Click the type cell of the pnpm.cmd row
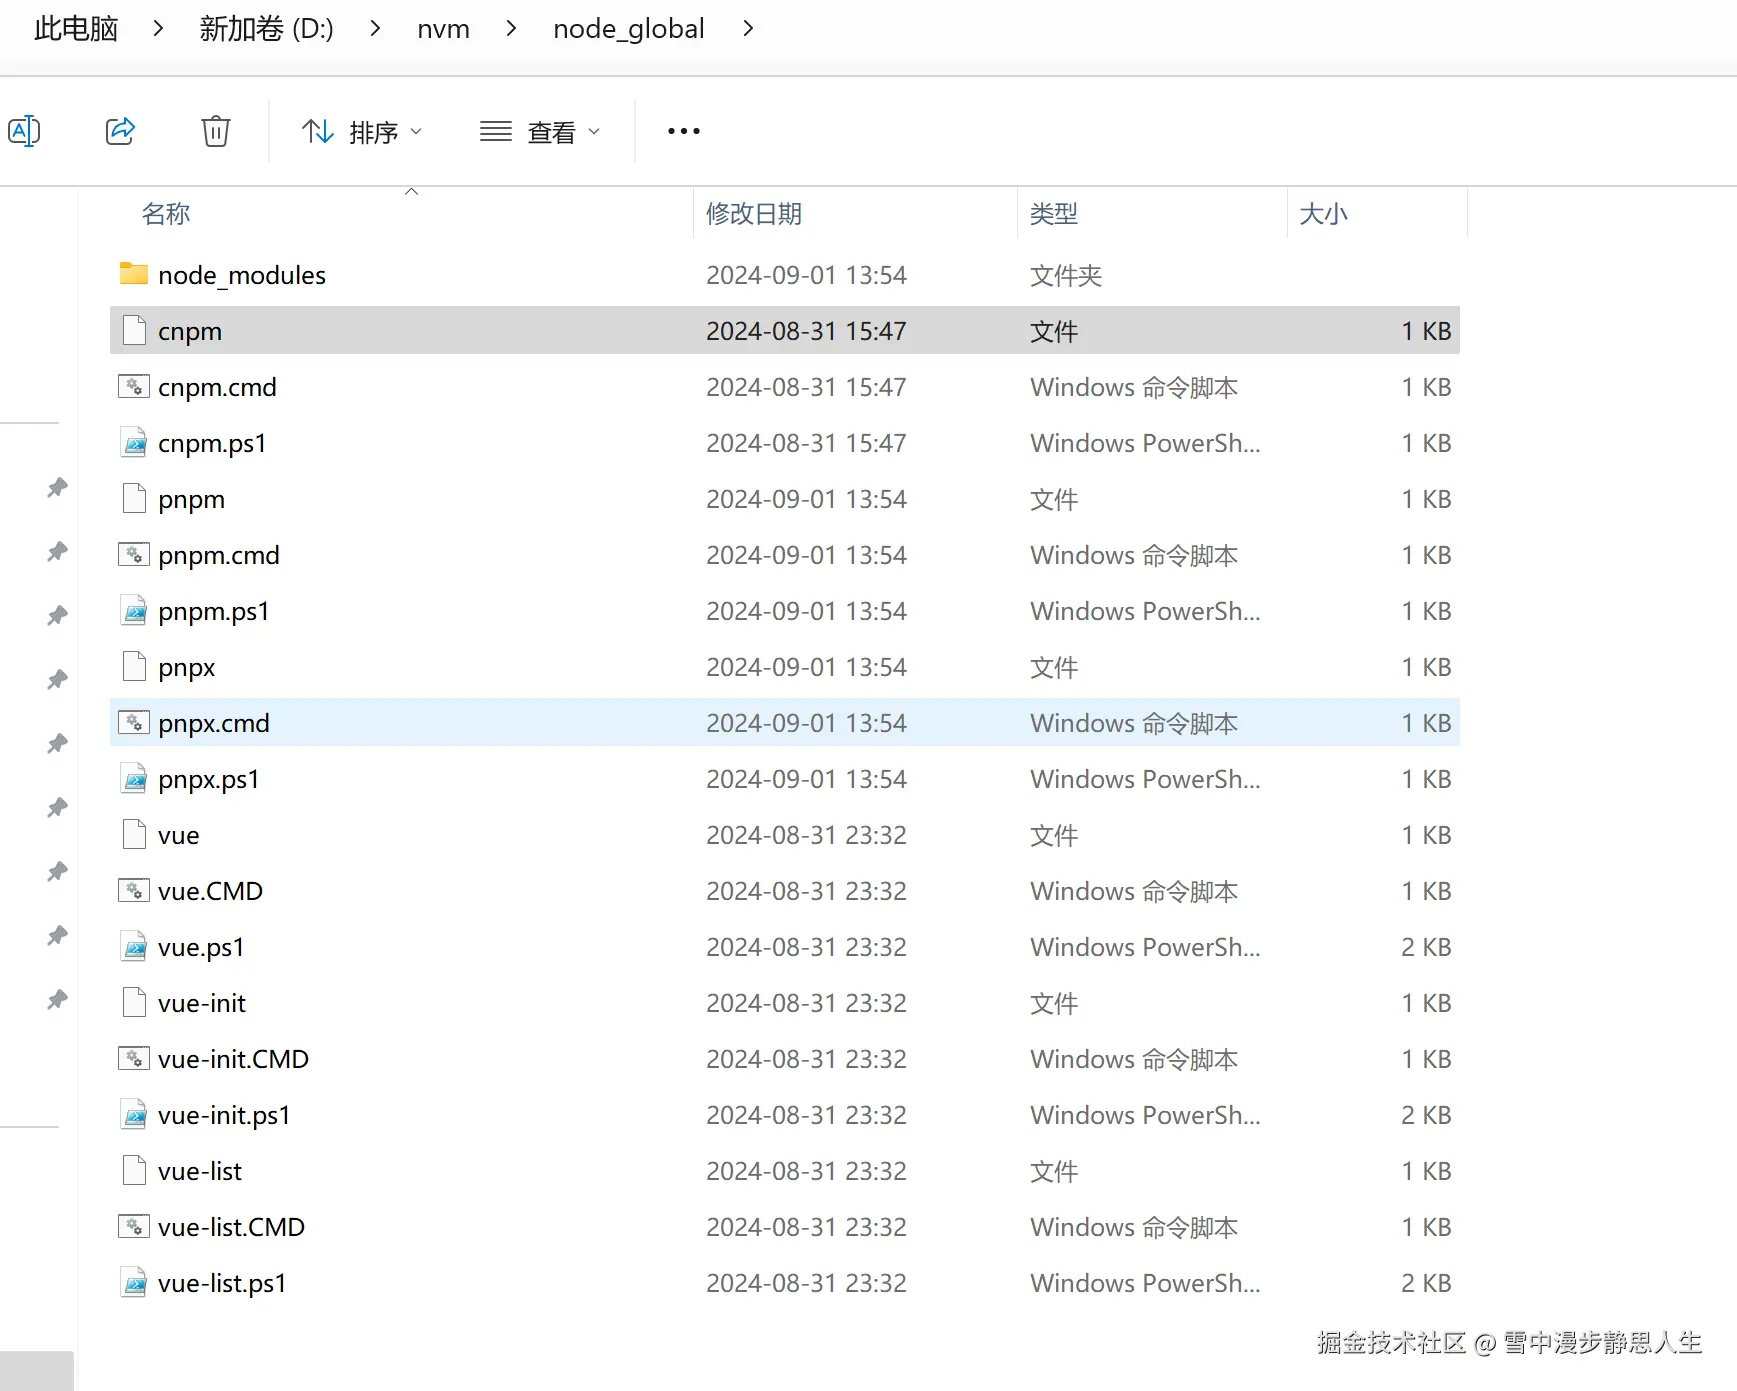The image size is (1737, 1391). [x=1134, y=555]
